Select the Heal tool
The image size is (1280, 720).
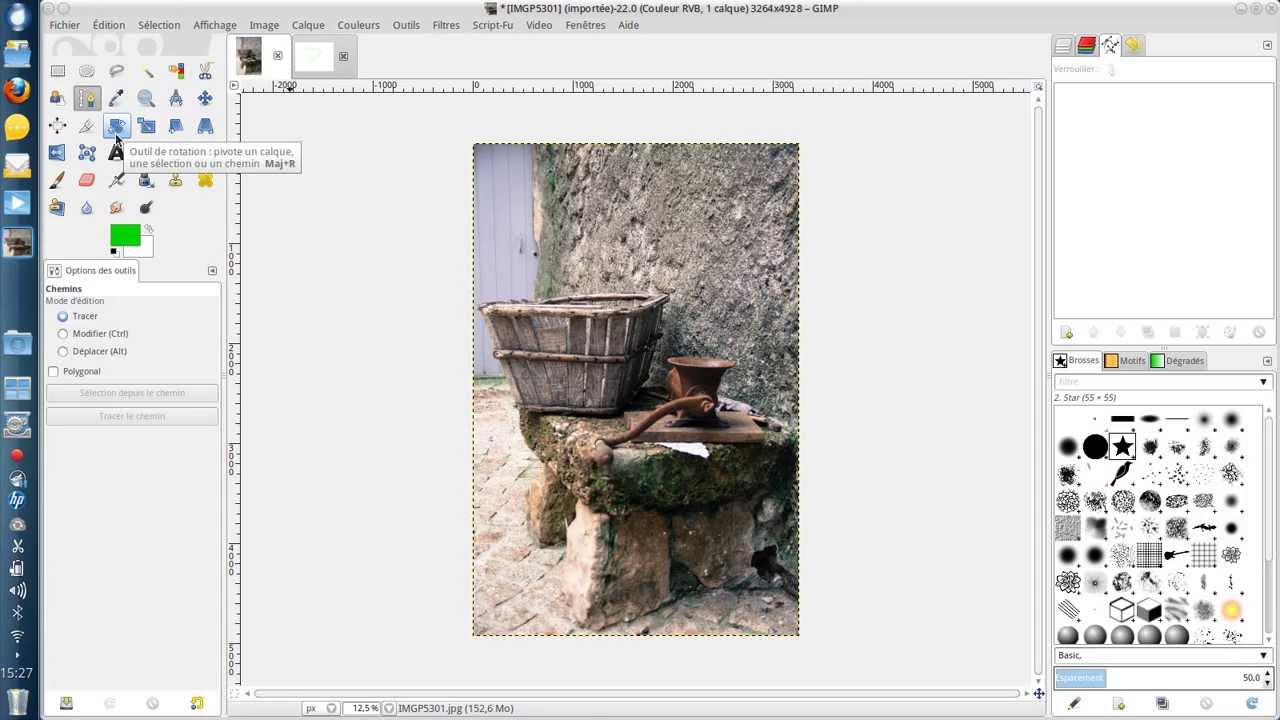click(205, 180)
